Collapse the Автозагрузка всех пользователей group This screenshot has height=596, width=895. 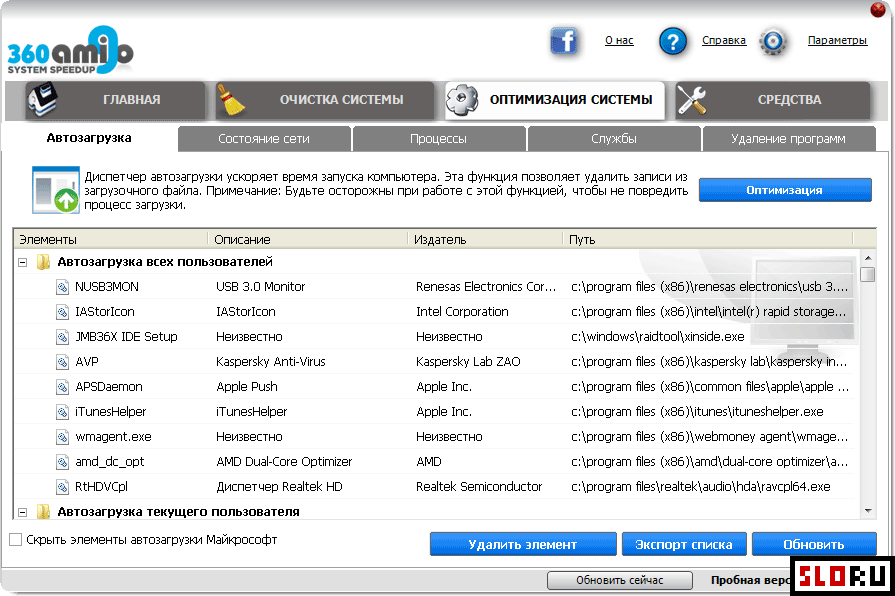[x=23, y=263]
